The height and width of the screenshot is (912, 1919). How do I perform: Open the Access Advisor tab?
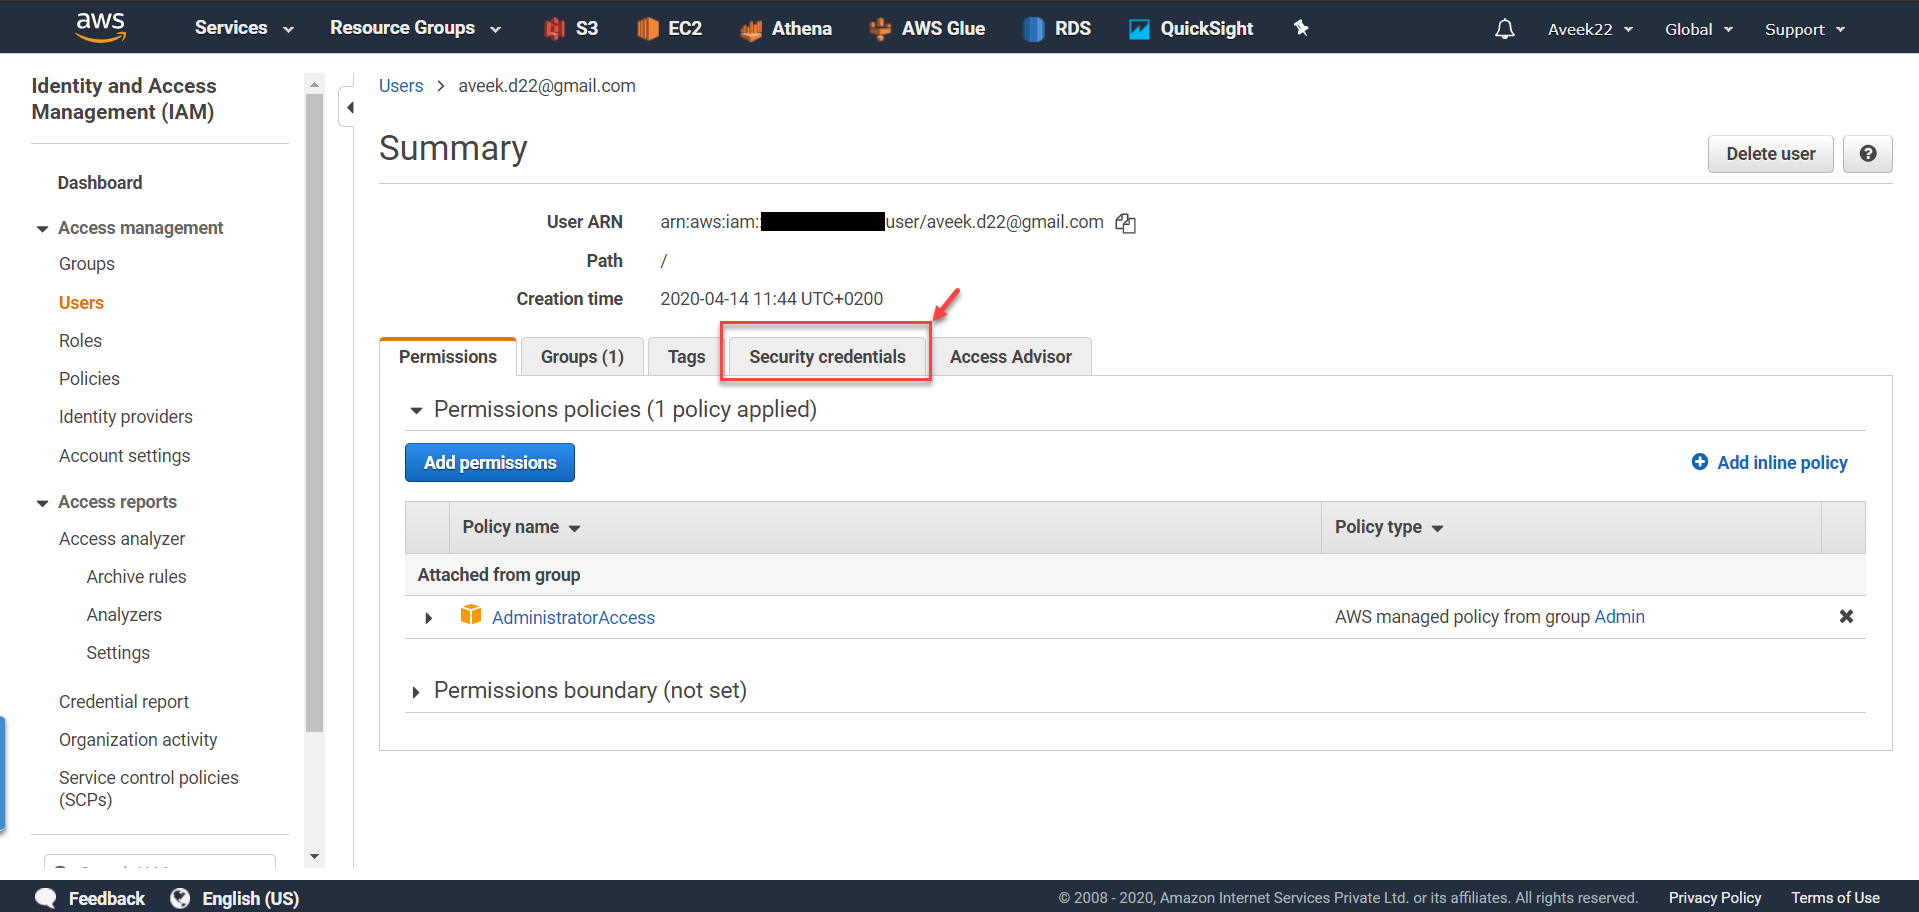[1010, 357]
